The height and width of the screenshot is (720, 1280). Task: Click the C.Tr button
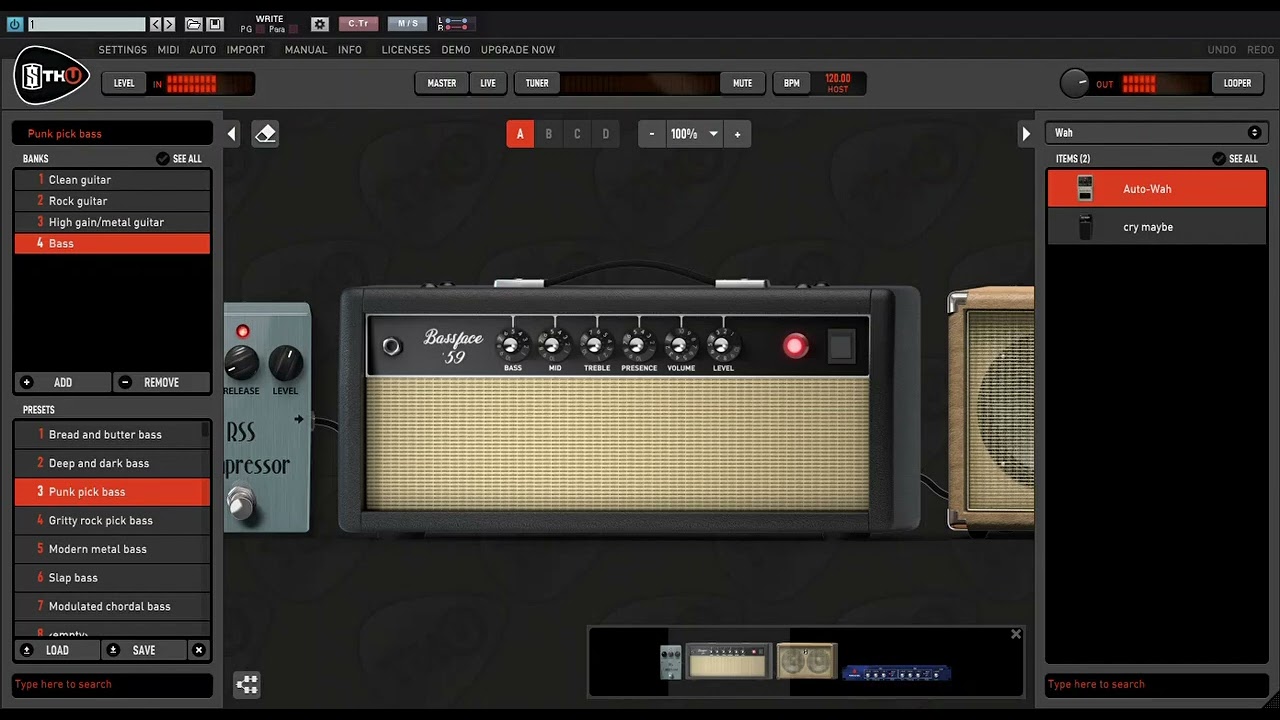358,24
